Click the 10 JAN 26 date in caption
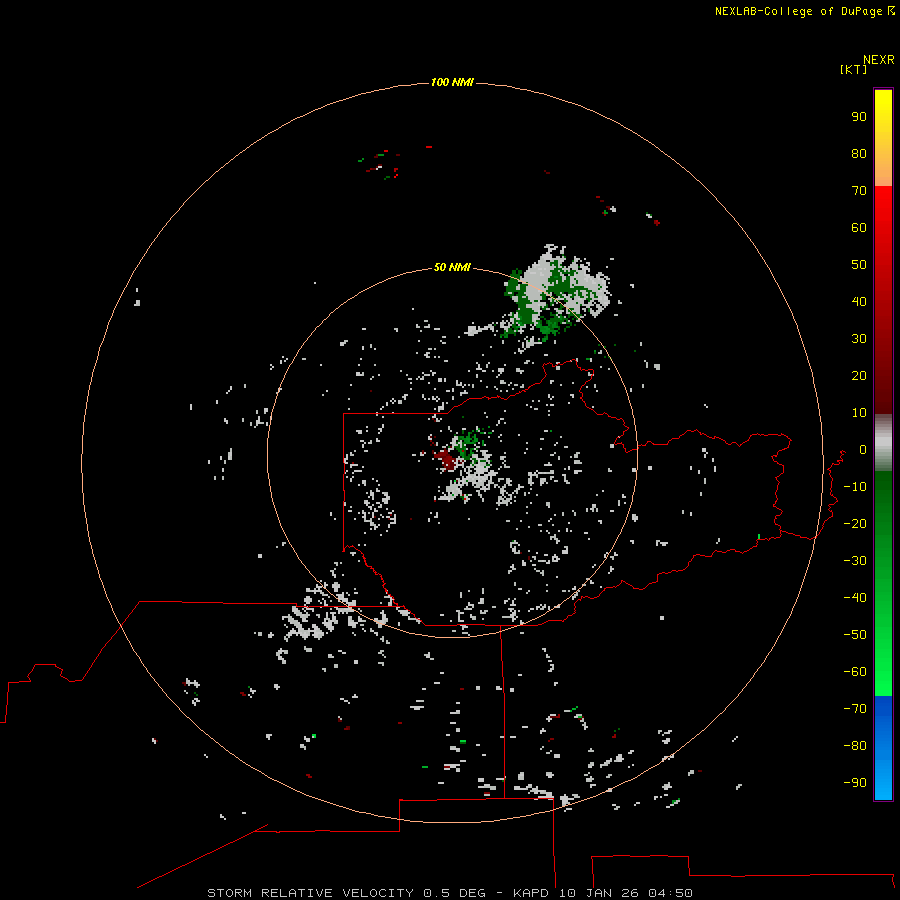This screenshot has width=900, height=900. [x=599, y=893]
